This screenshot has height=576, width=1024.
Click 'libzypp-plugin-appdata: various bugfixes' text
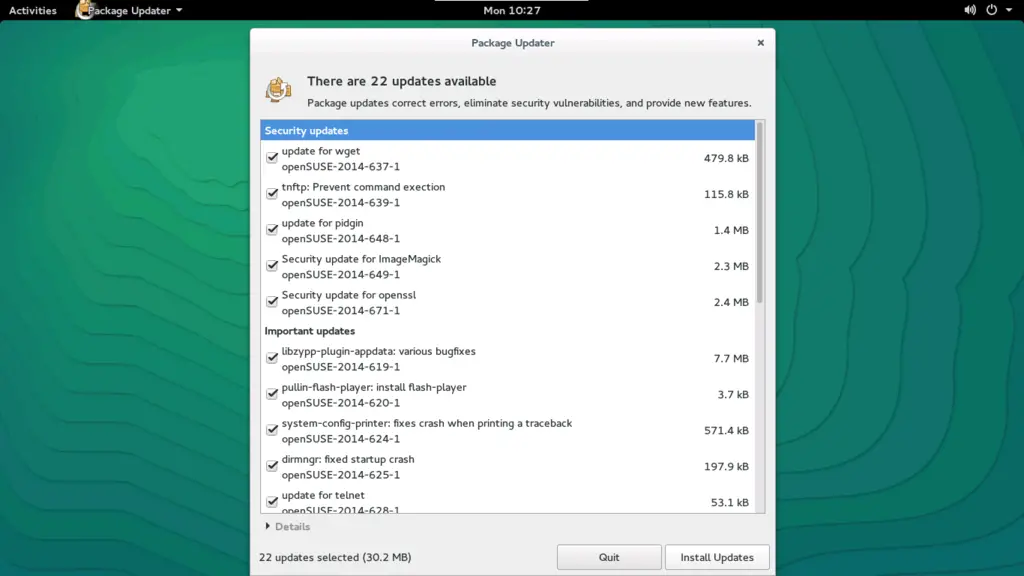click(379, 351)
